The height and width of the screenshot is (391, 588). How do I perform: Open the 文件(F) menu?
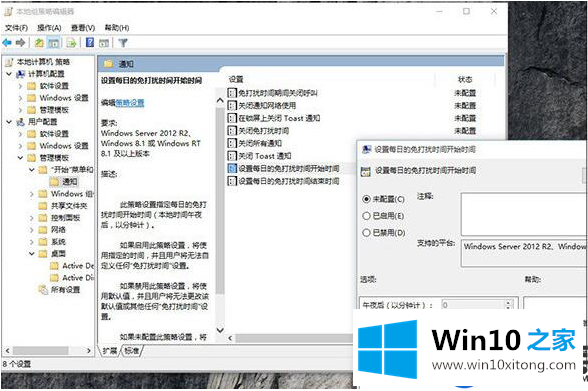pyautogui.click(x=16, y=28)
